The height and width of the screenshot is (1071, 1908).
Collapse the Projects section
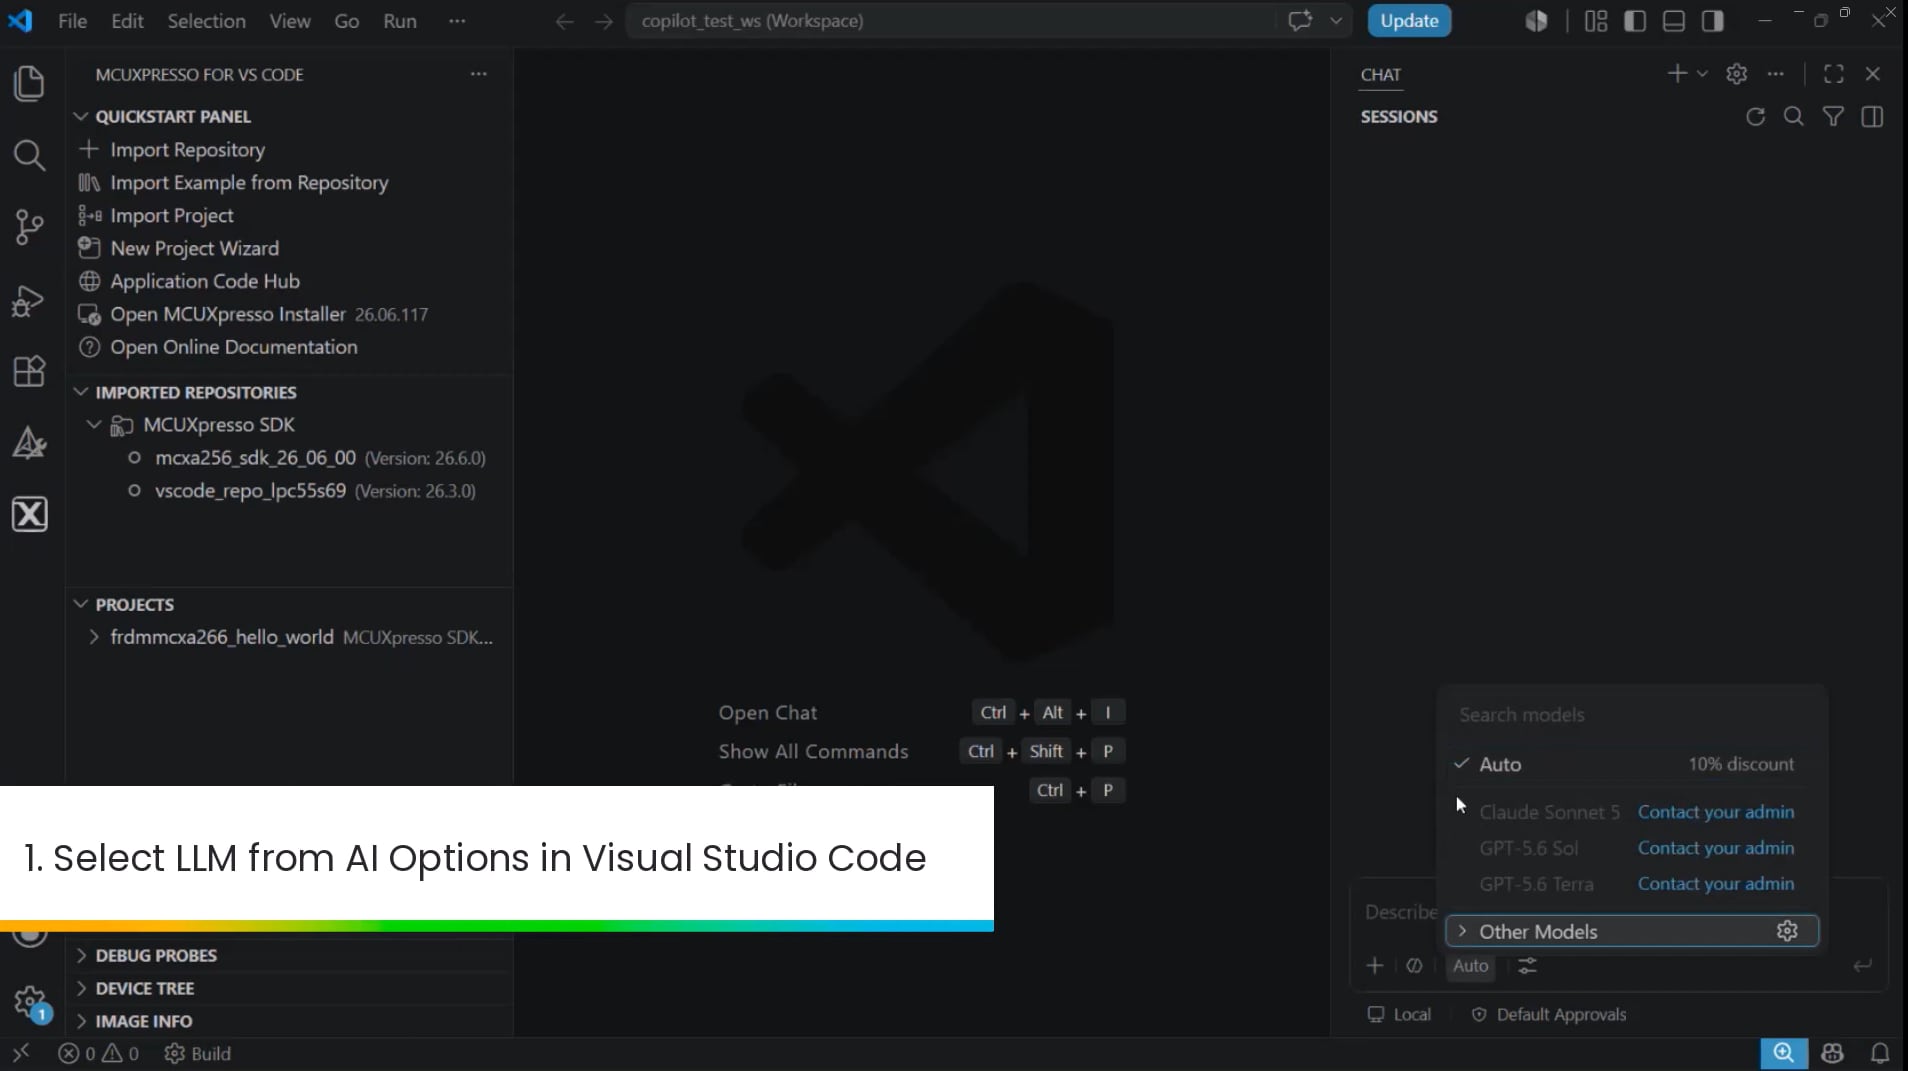[x=81, y=604]
